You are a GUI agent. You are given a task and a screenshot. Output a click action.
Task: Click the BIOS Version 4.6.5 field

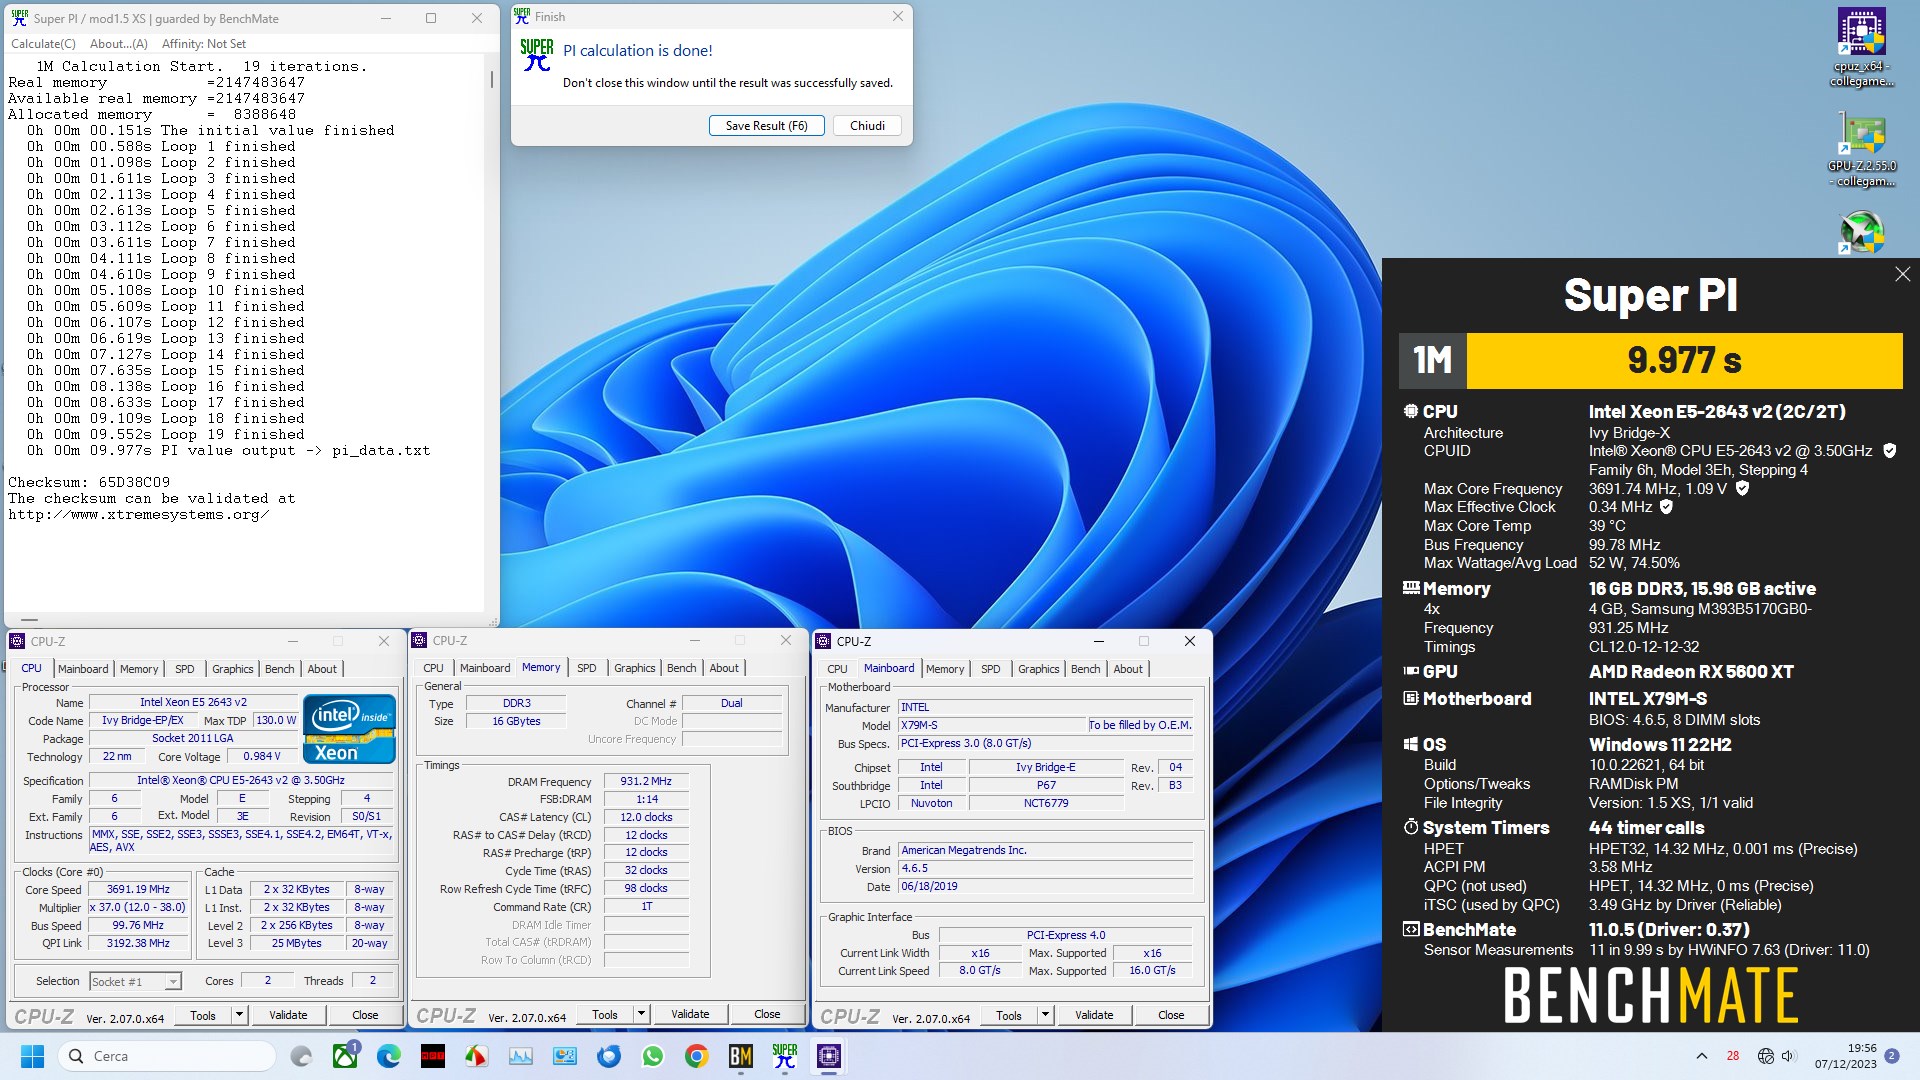pos(1045,869)
